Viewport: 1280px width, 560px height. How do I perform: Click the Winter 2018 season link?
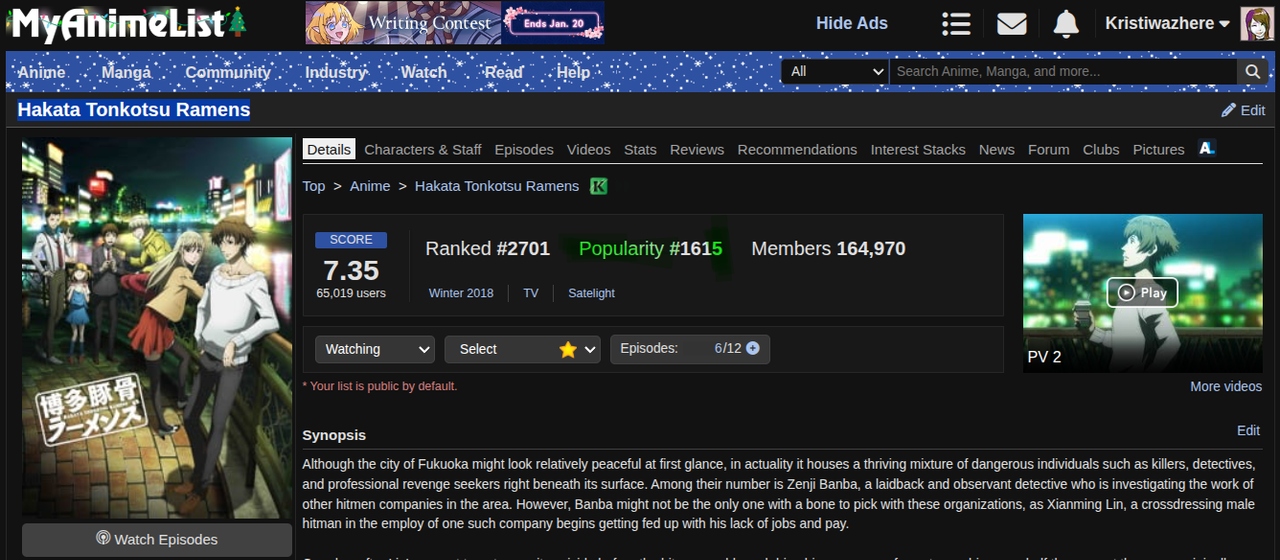coord(461,293)
